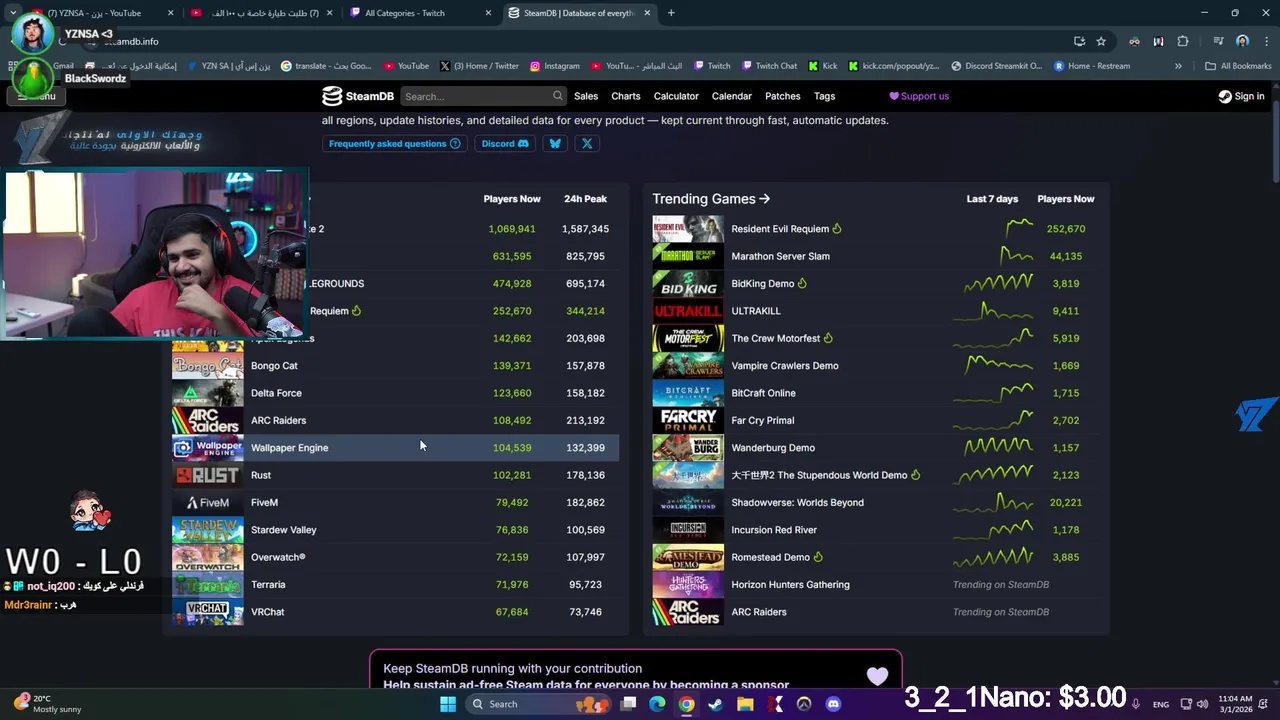The height and width of the screenshot is (720, 1280).
Task: Click the Support us link
Action: pyautogui.click(x=919, y=96)
